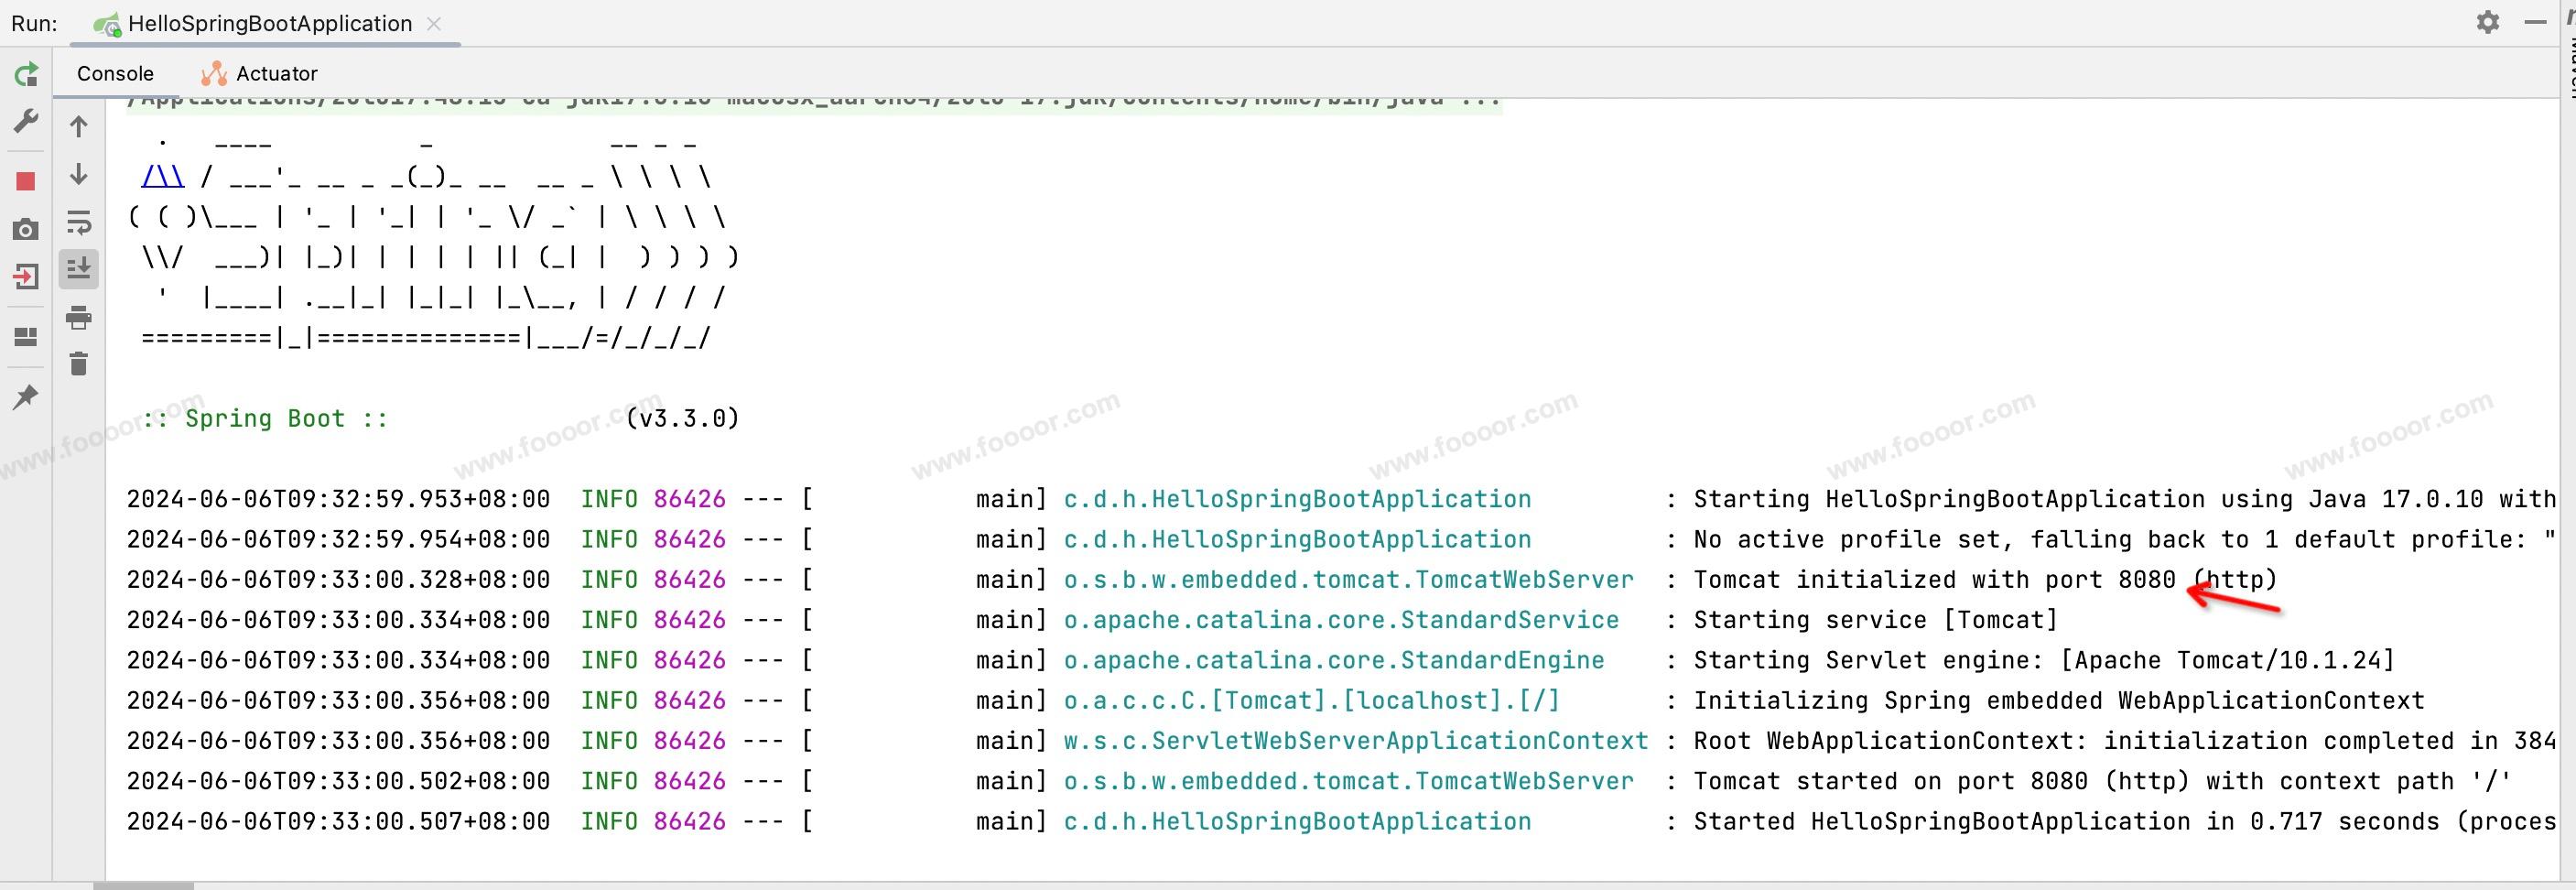Click the horizontal scrollbar at the bottom of the console

tap(143, 885)
